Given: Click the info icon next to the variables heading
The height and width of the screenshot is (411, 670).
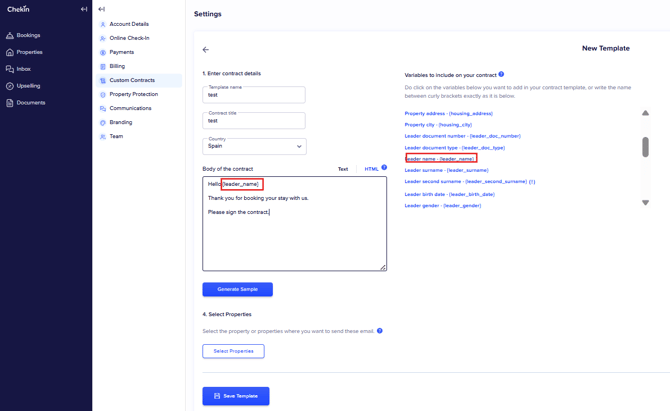Looking at the screenshot, I should (x=501, y=74).
